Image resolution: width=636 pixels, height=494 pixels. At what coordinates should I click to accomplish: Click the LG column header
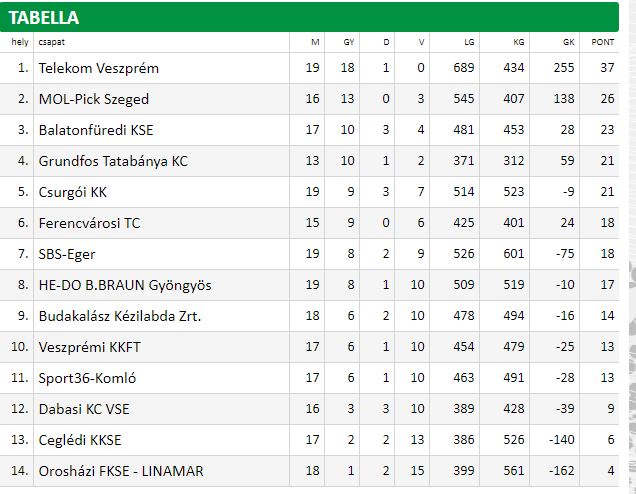point(469,42)
